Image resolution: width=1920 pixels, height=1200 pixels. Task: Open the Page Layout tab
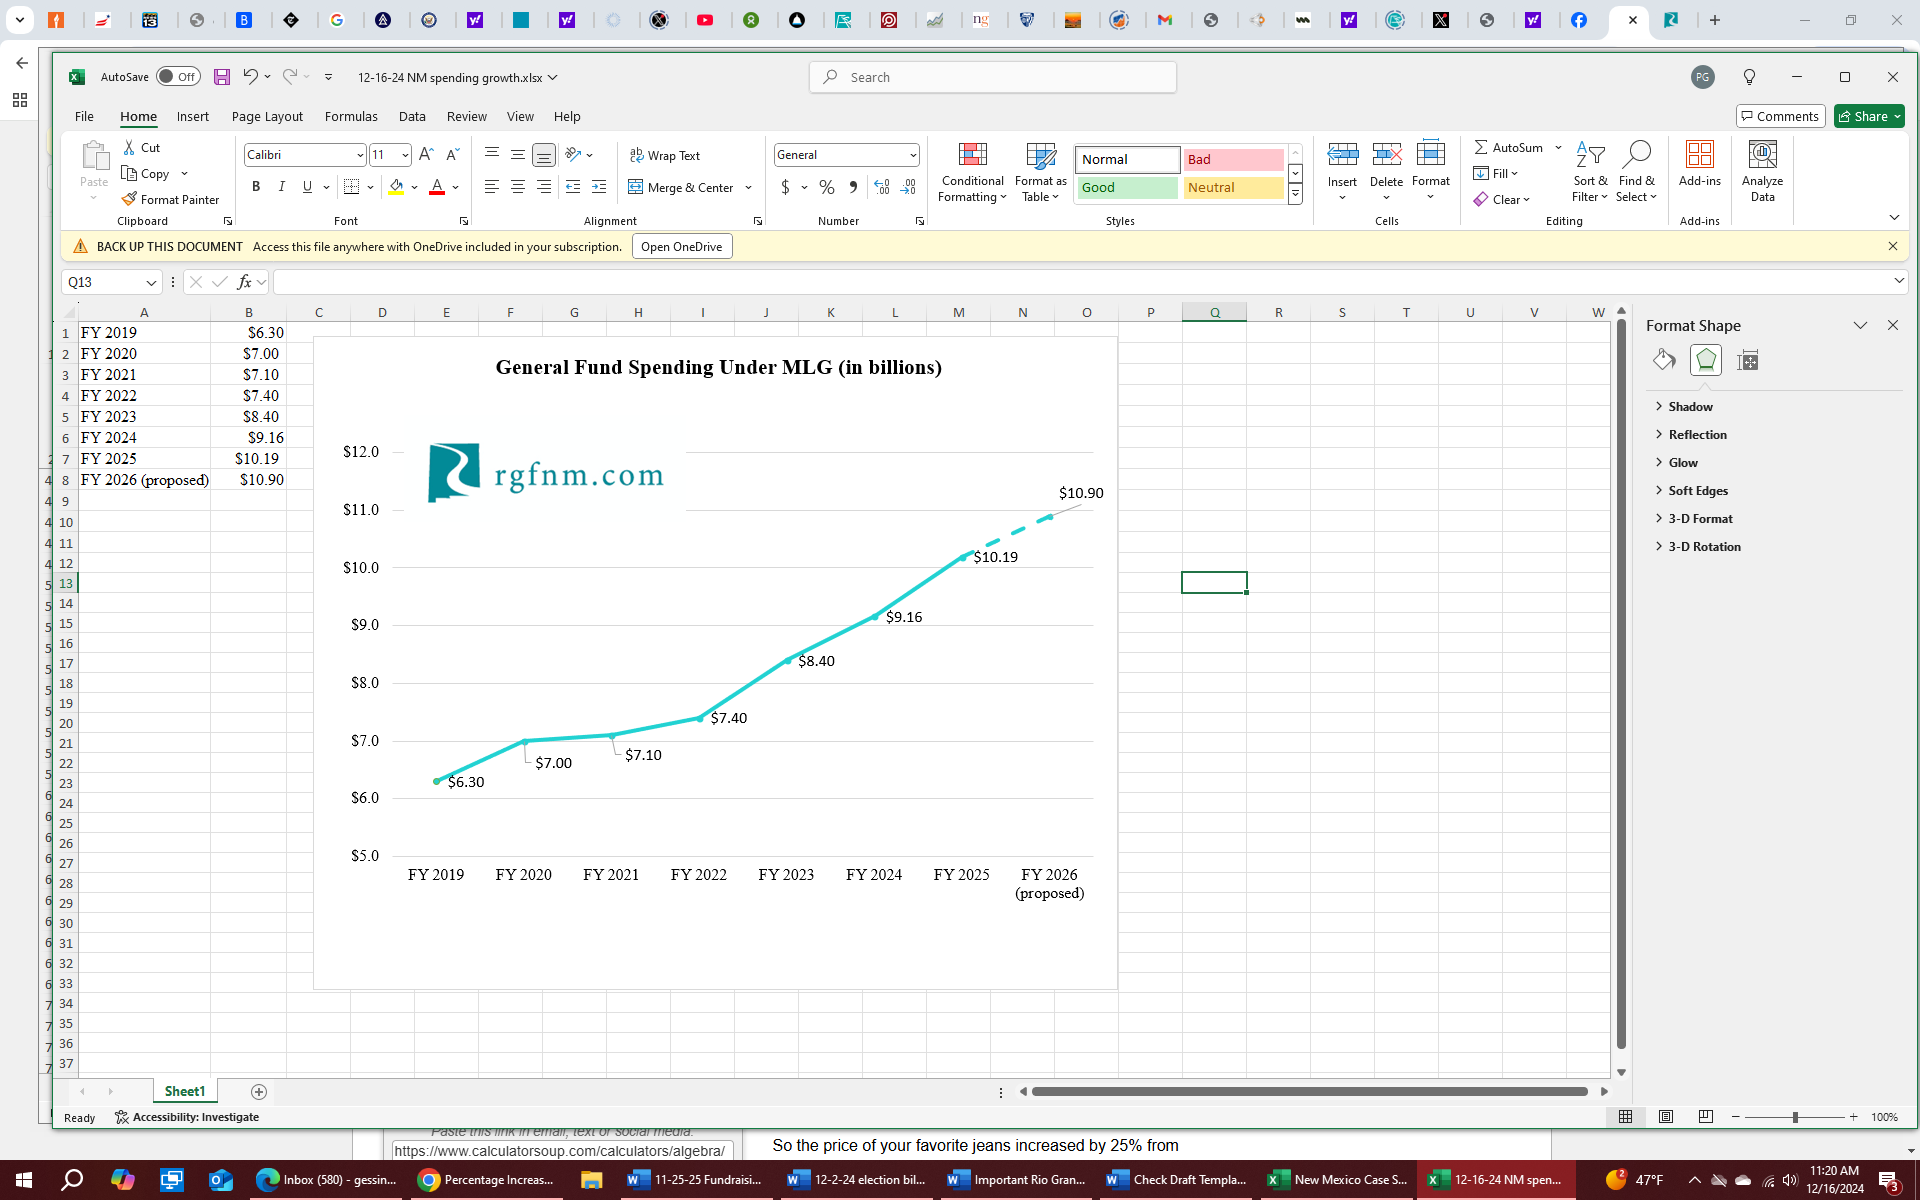point(267,116)
